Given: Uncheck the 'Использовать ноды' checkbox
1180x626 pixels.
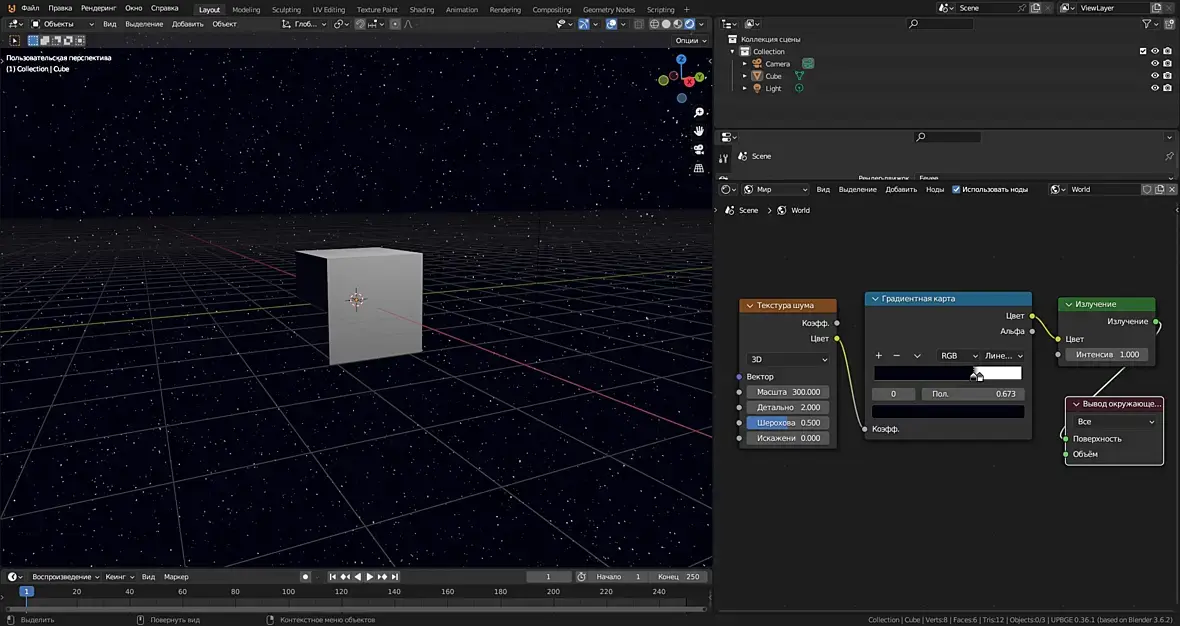Looking at the screenshot, I should [956, 189].
